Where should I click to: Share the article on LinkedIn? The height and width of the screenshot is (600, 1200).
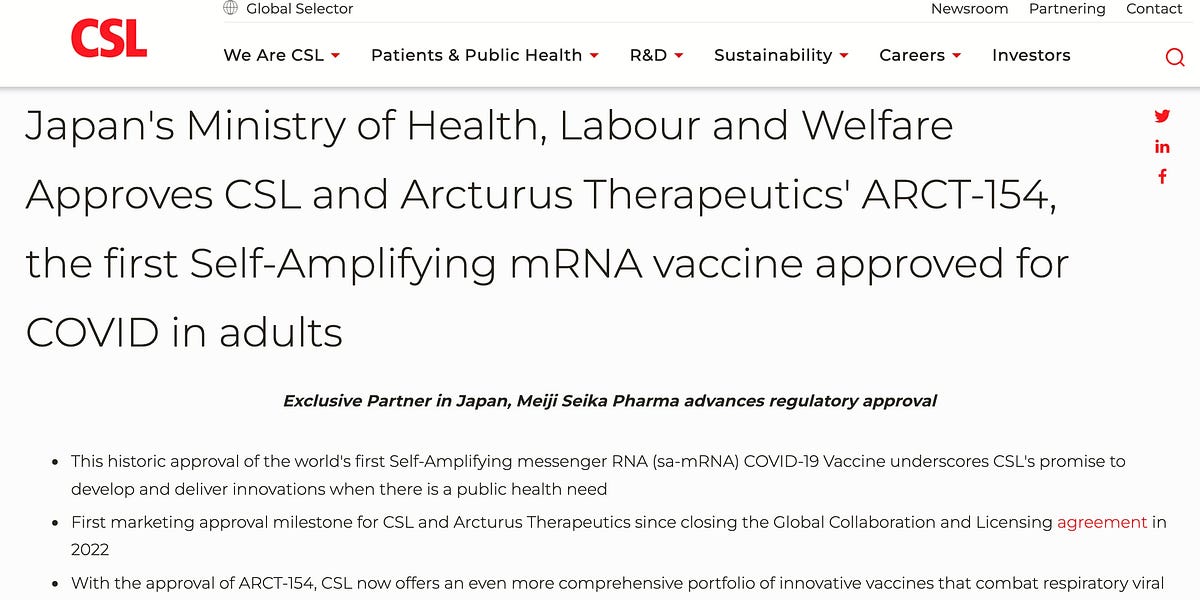[1162, 146]
